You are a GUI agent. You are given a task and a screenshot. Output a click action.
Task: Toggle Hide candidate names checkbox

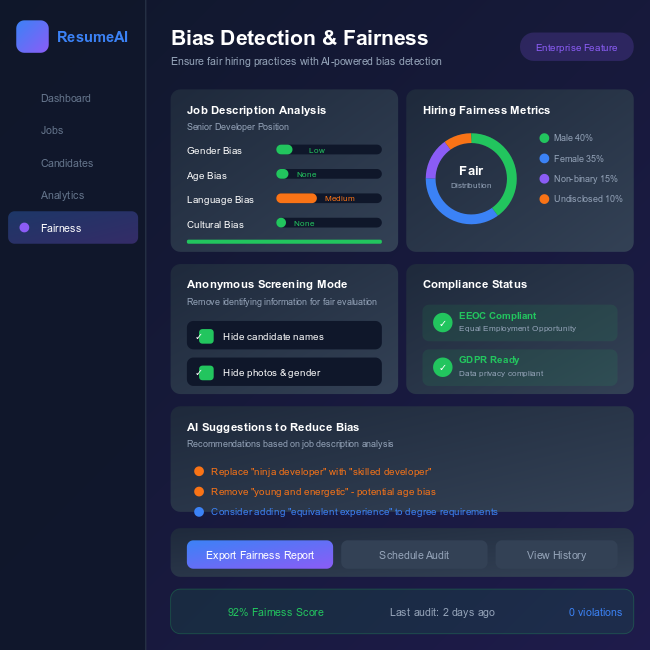pos(206,337)
